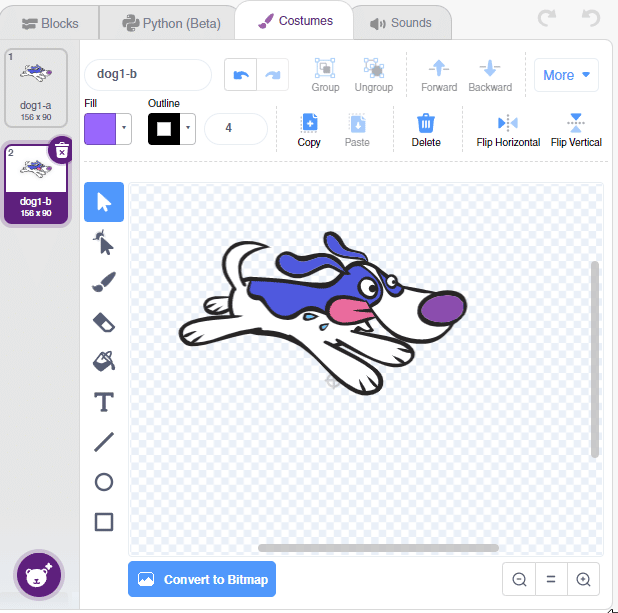Expand the Fill color dropdown arrow
The image size is (618, 613).
click(x=124, y=128)
